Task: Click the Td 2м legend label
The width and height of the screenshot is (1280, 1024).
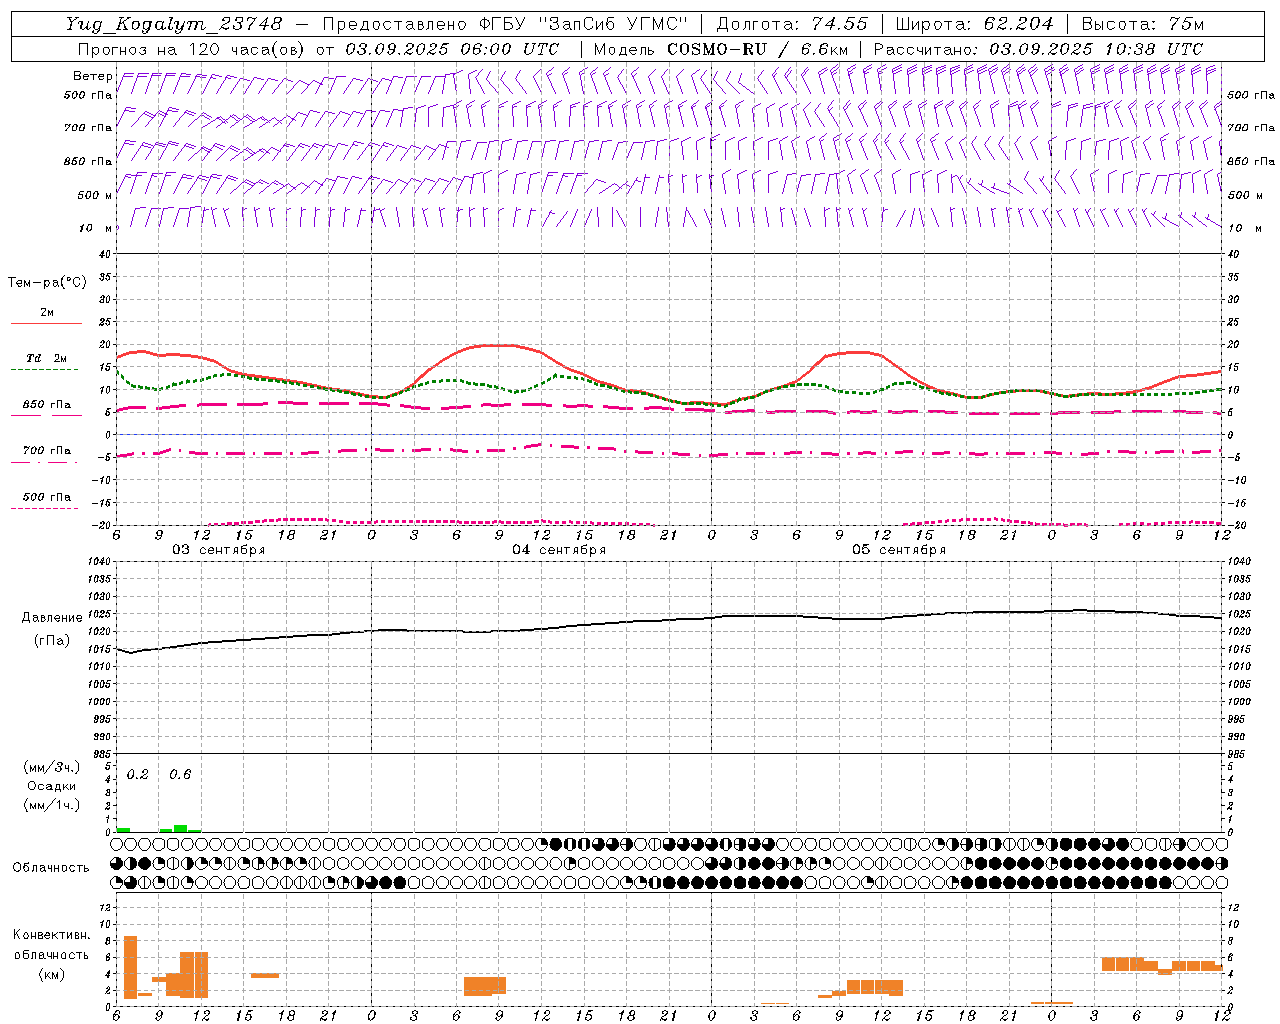Action: pyautogui.click(x=47, y=358)
